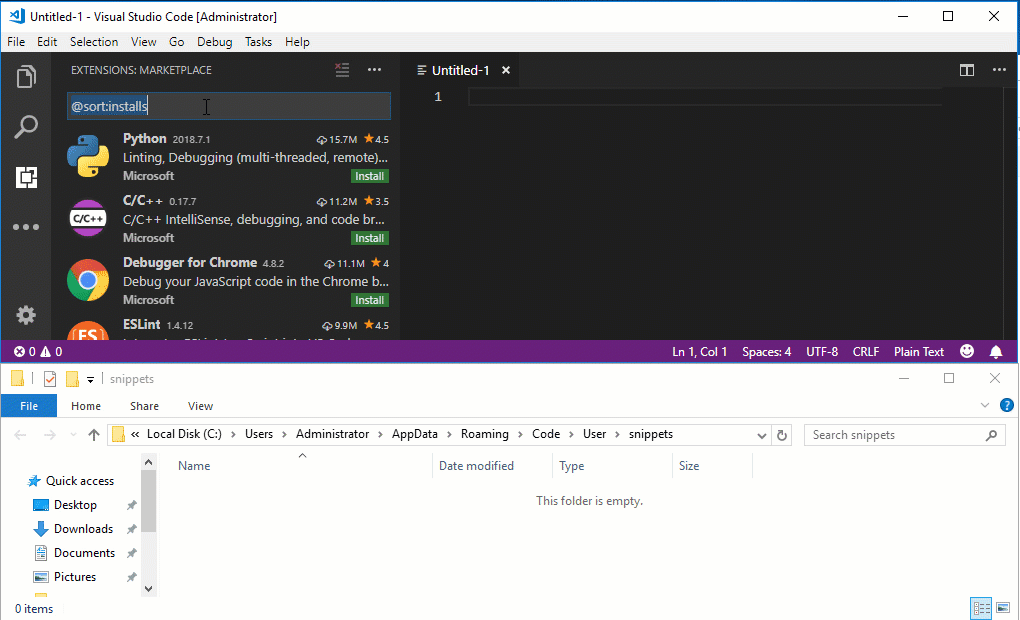The width and height of the screenshot is (1020, 620).
Task: Open File Explorer help icon
Action: pos(1006,405)
